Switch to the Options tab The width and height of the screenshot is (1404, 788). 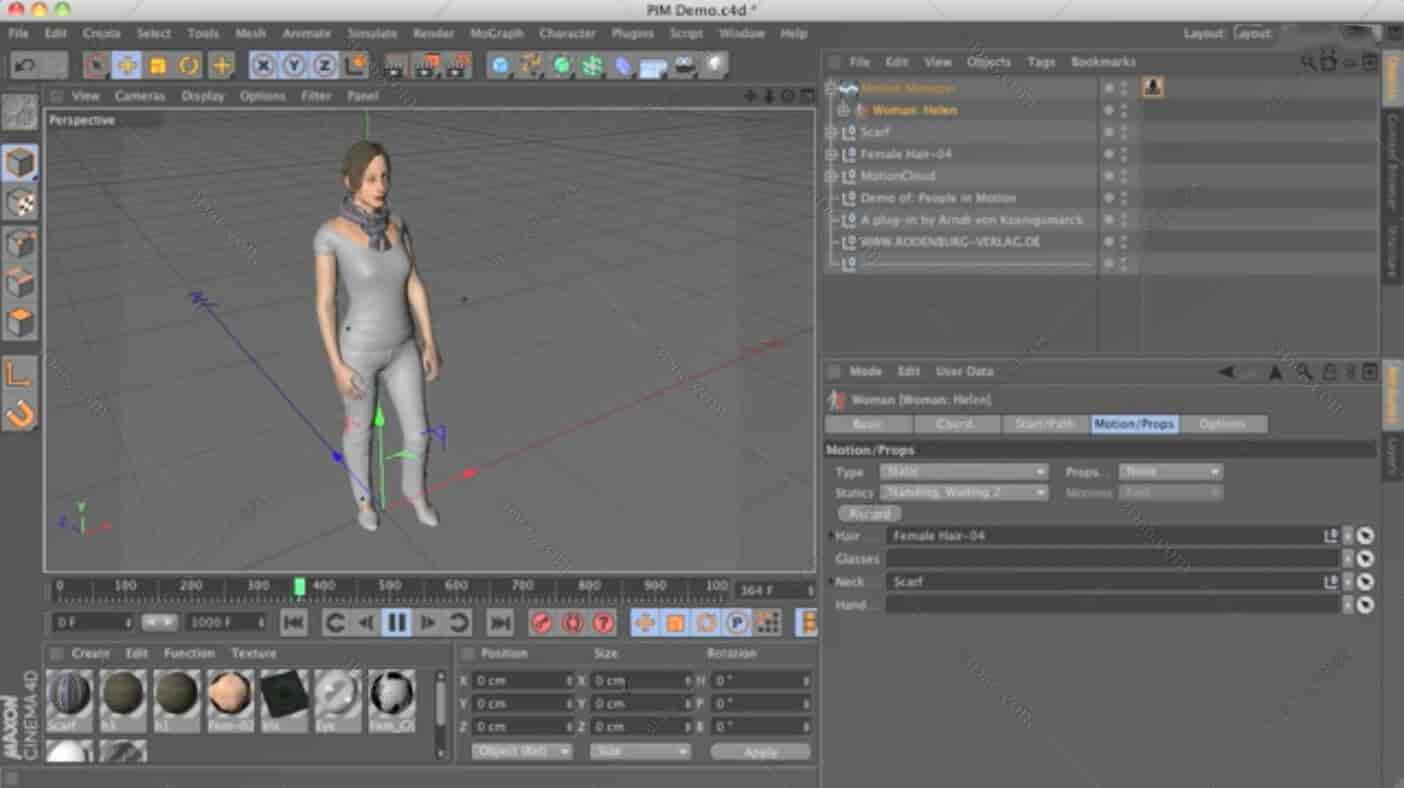(x=1225, y=424)
